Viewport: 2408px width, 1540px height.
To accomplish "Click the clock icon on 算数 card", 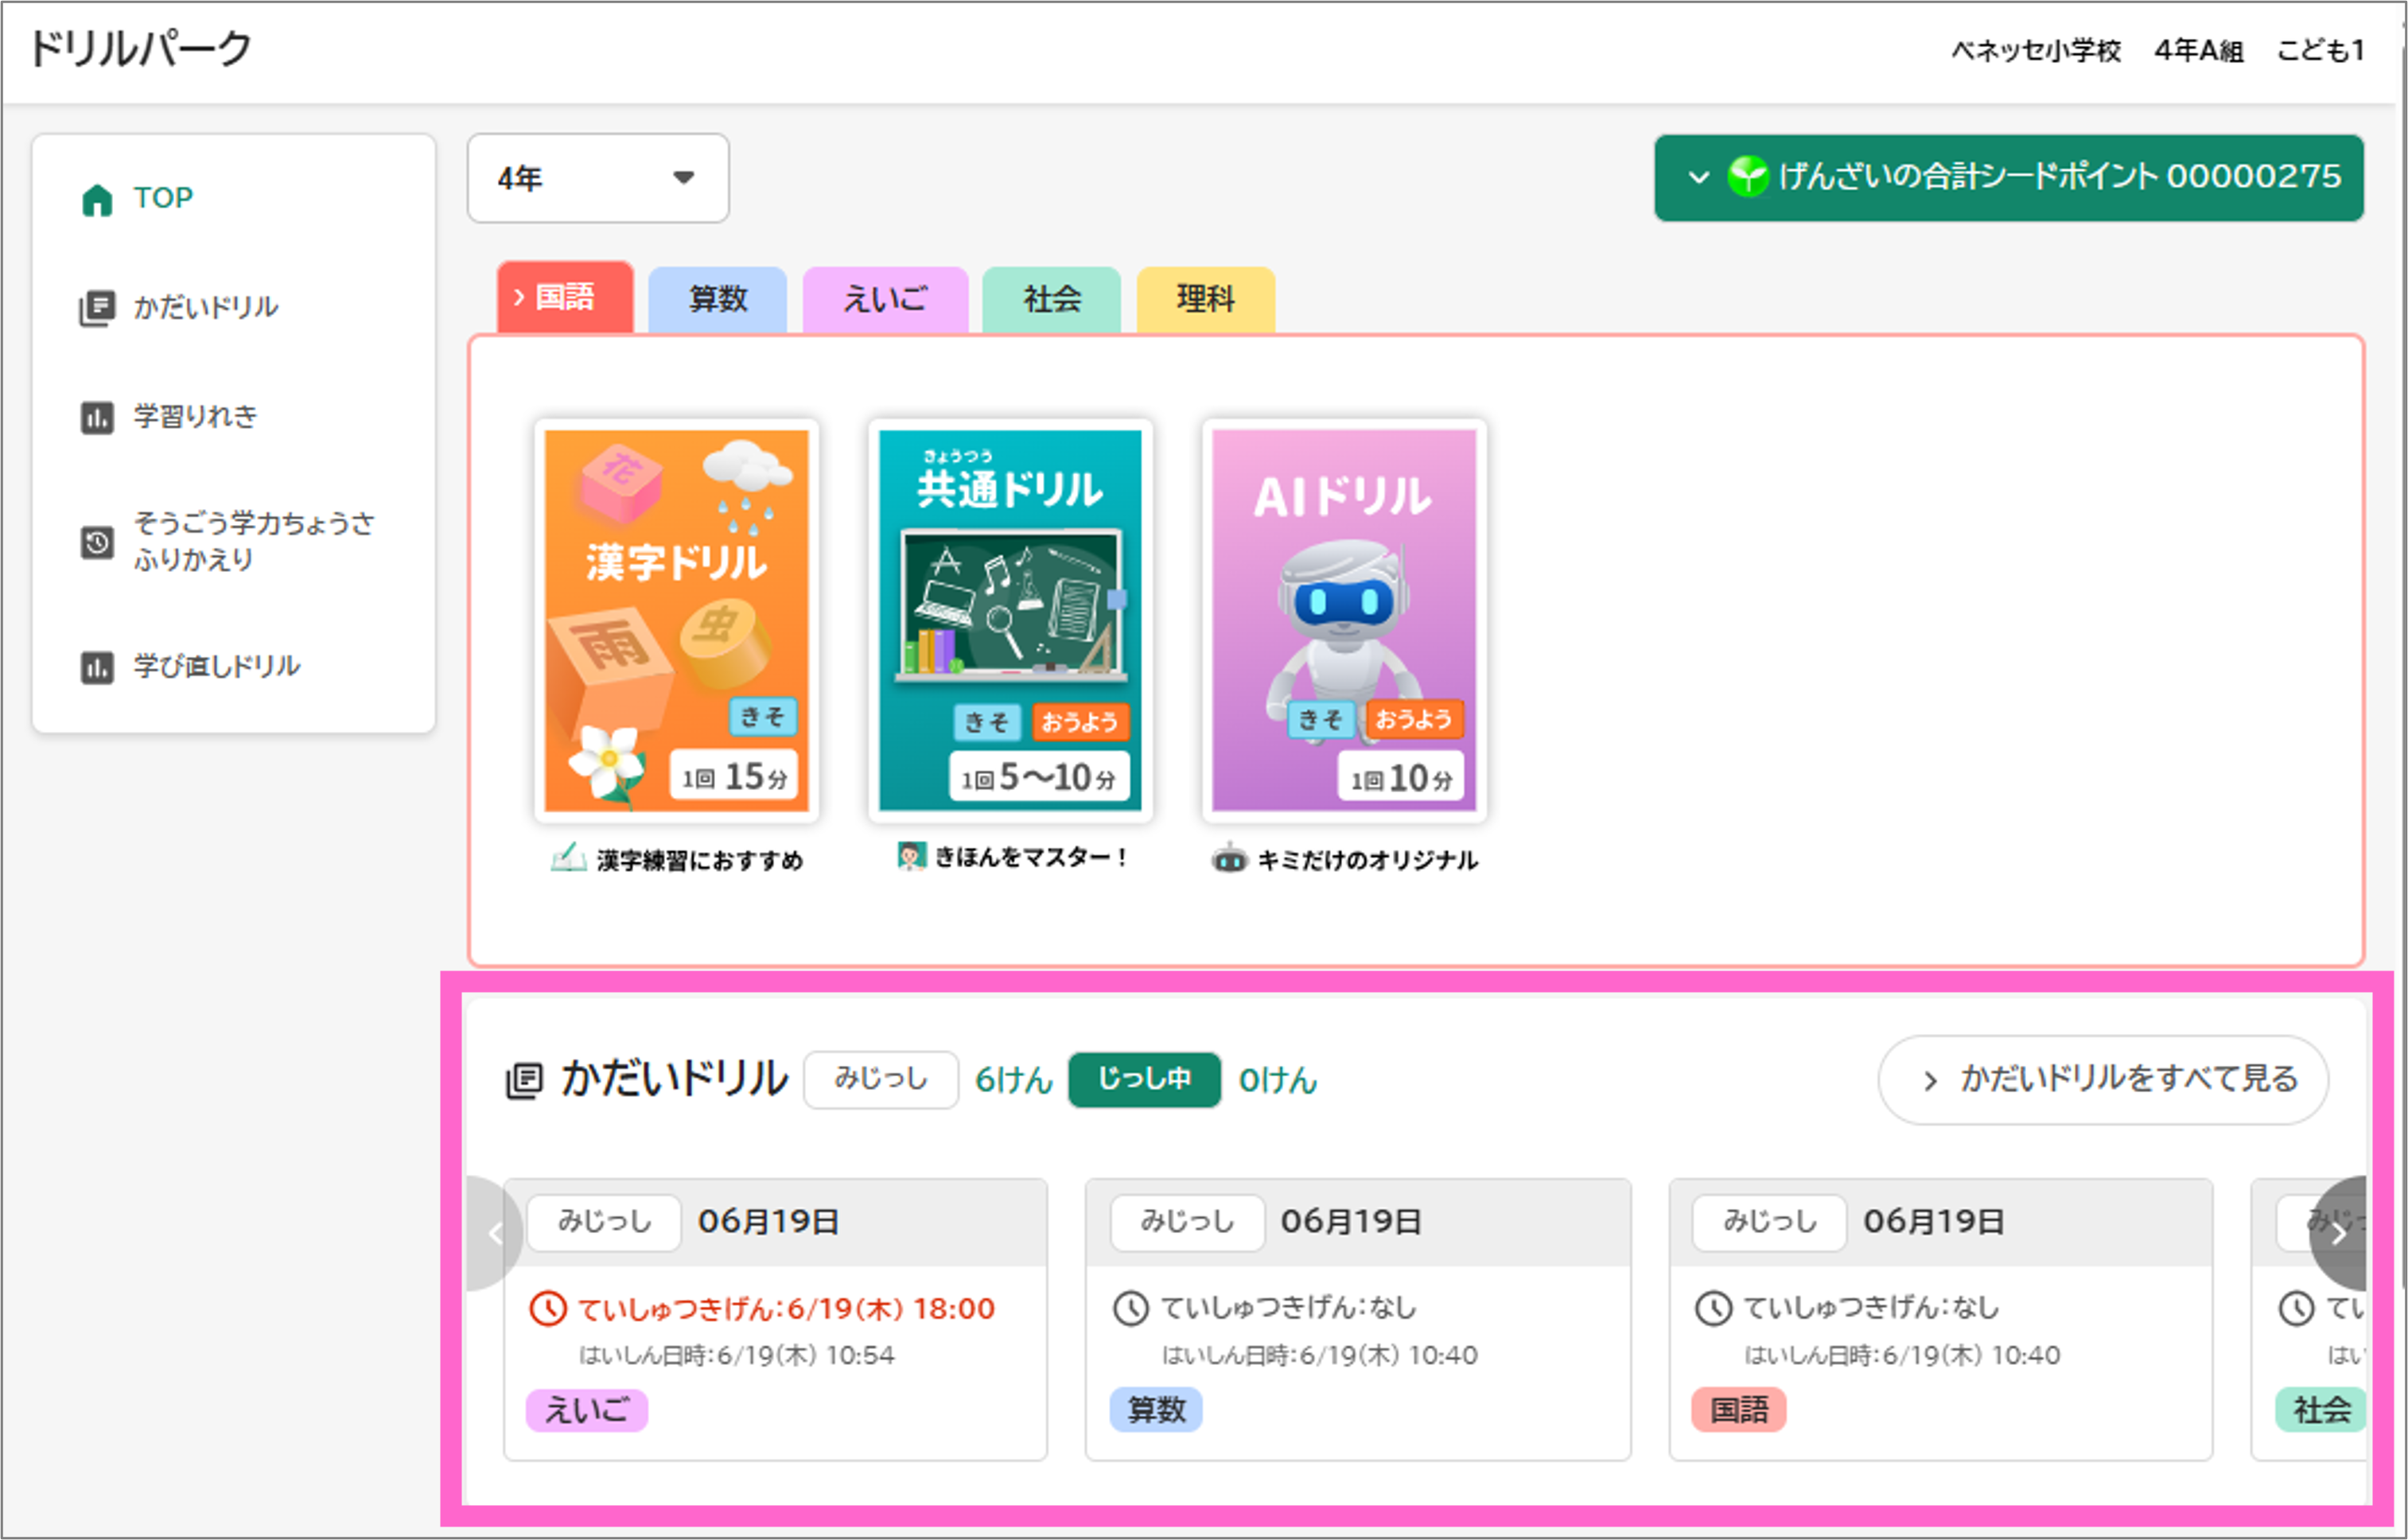I will tap(1131, 1308).
